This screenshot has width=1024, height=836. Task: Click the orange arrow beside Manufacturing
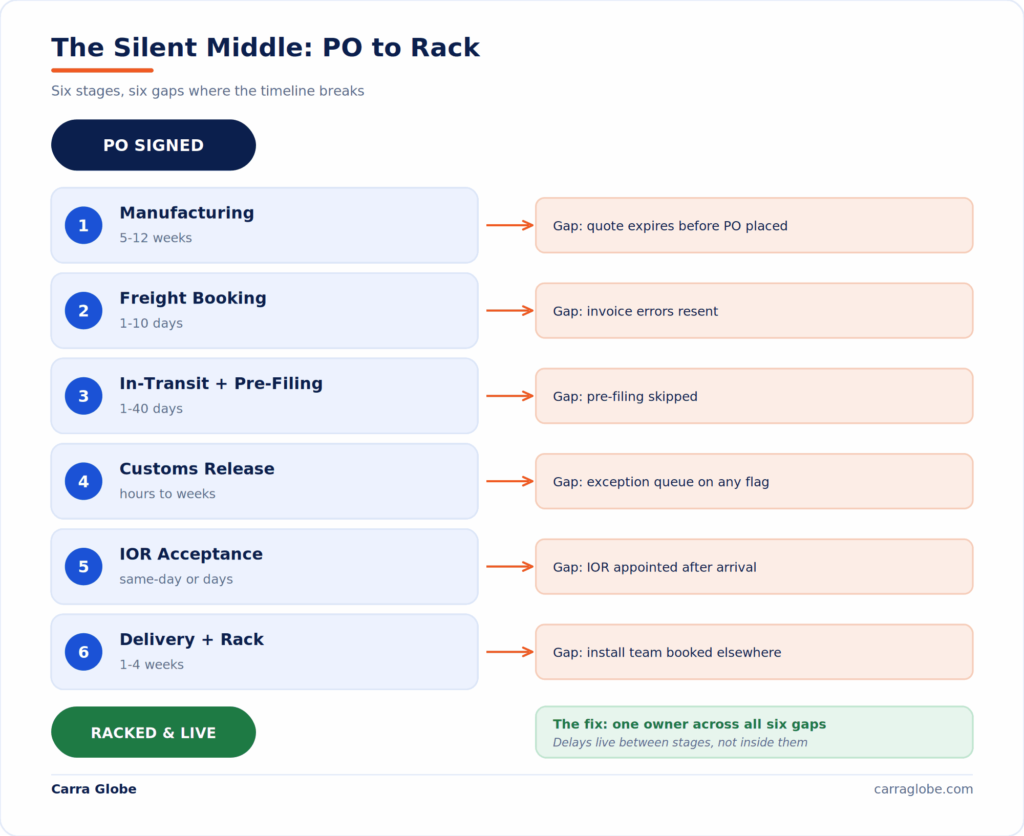coord(510,225)
